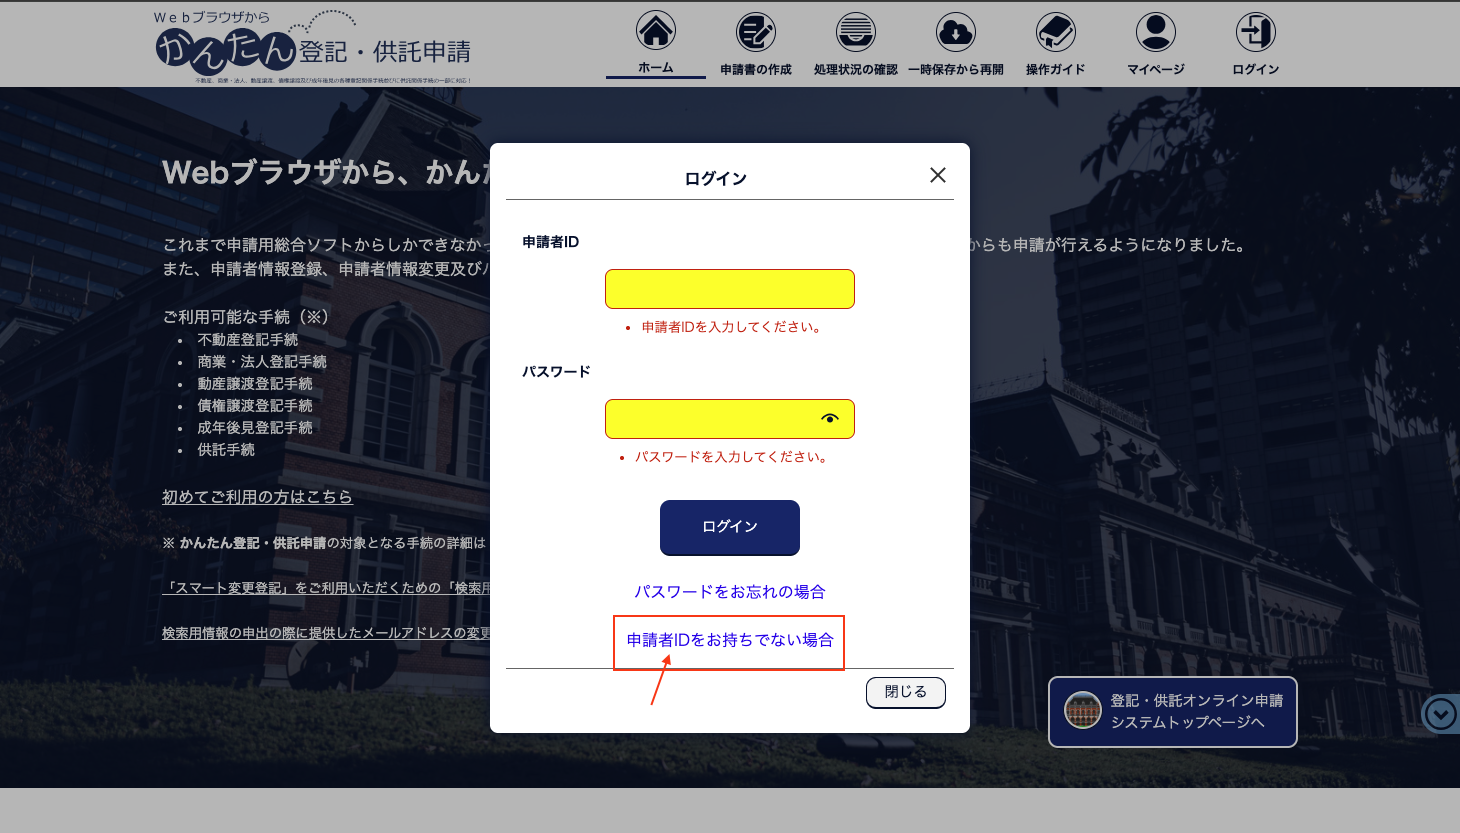Open パスワードをお忘れの場合 link
Screen dimensions: 1460x833
tap(730, 592)
